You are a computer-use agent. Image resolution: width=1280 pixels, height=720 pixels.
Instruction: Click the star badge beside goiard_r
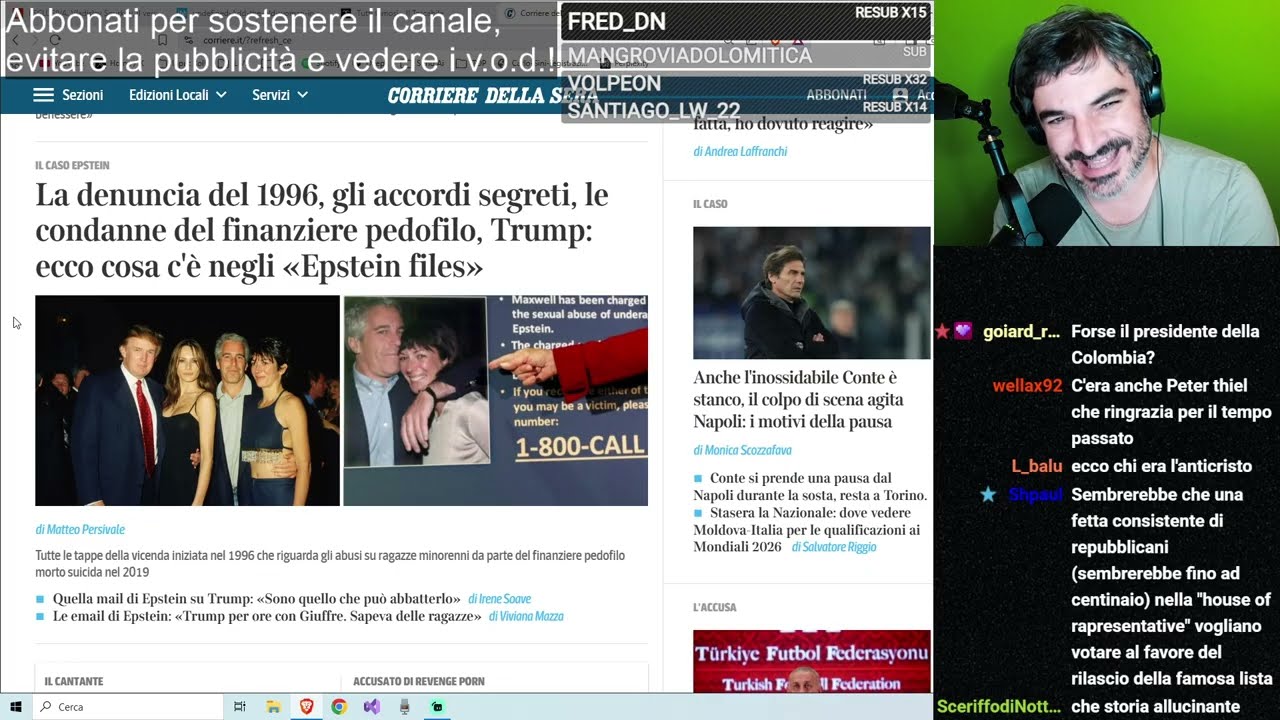942,332
